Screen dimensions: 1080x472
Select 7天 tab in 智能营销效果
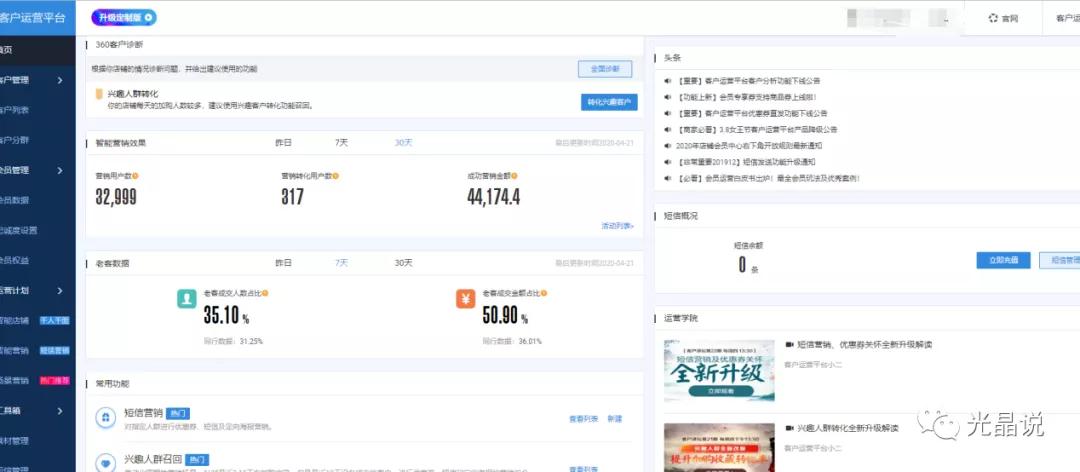(x=342, y=143)
